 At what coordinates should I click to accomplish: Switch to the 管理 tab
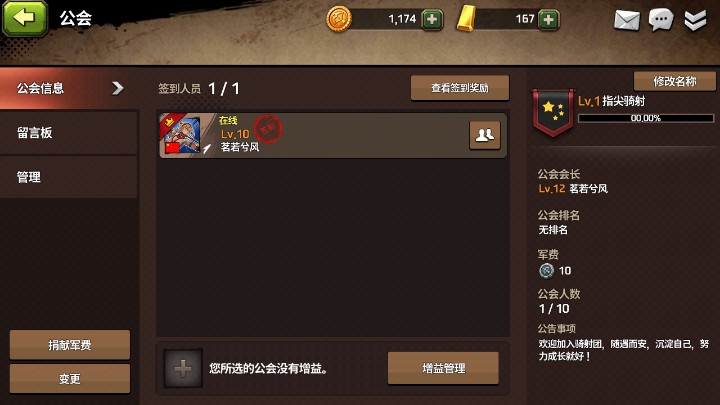click(x=69, y=177)
